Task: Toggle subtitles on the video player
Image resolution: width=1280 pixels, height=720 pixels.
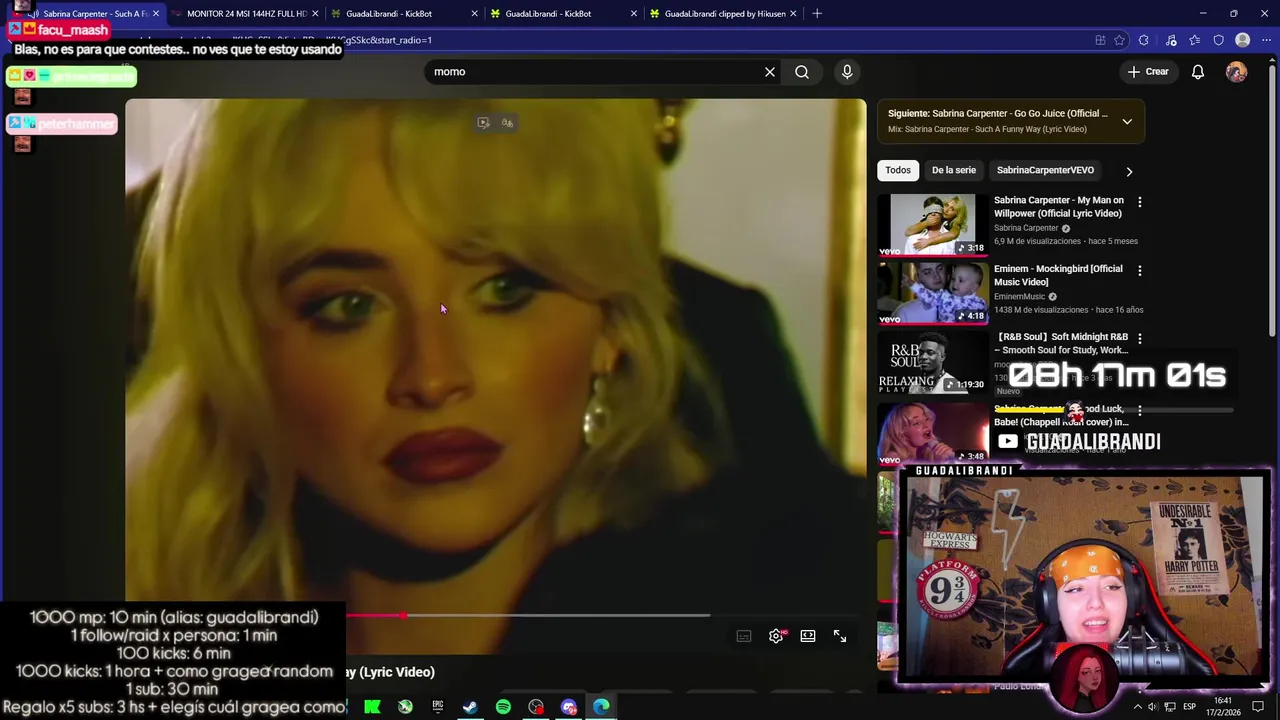Action: tap(744, 636)
